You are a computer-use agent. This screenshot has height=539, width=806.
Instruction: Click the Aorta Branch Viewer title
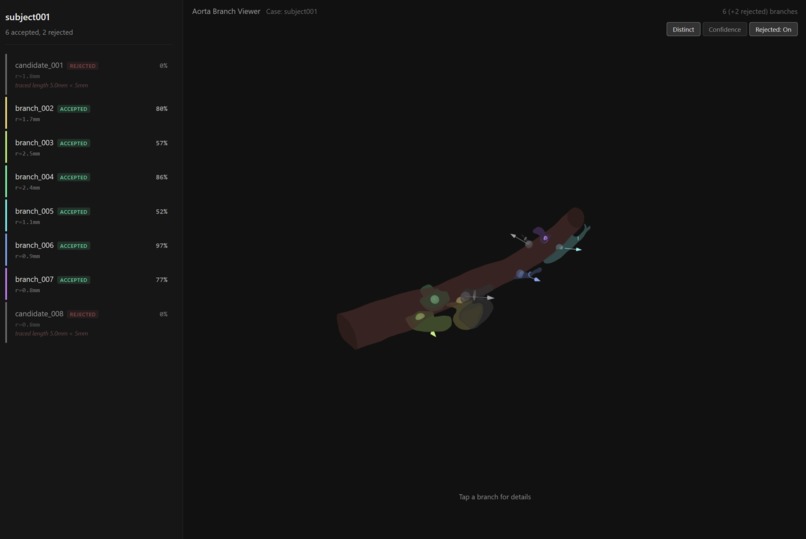226,11
